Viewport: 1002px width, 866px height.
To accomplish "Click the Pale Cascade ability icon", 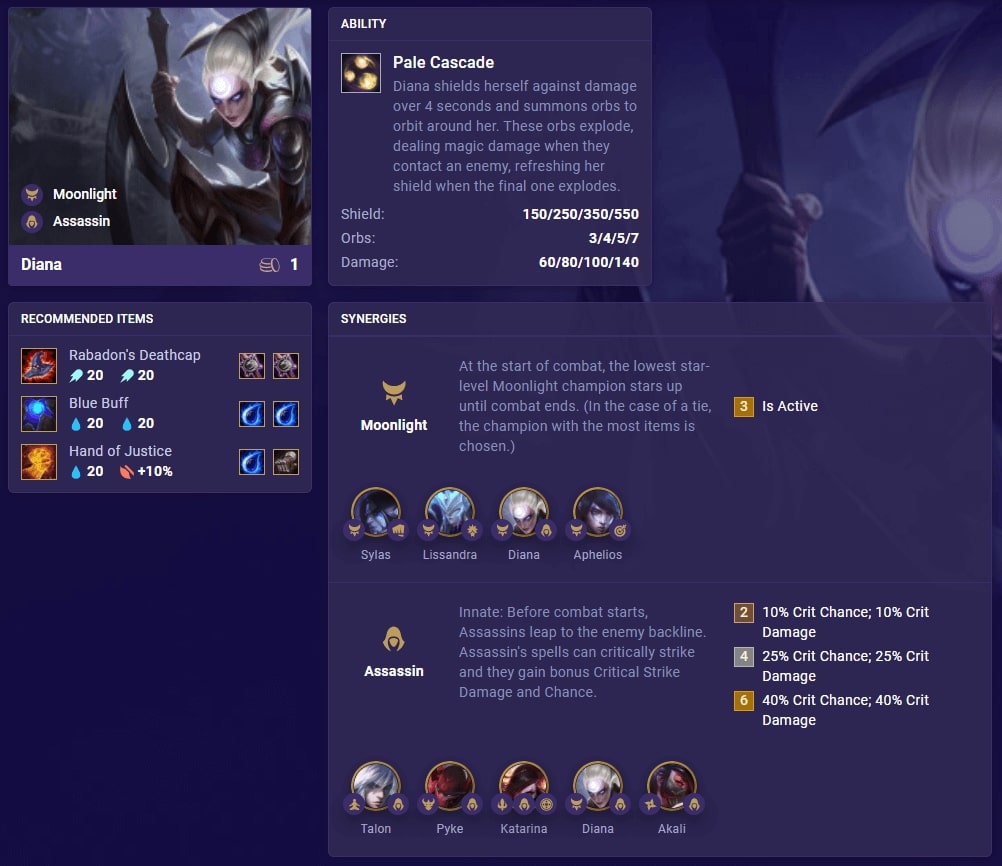I will (x=360, y=73).
